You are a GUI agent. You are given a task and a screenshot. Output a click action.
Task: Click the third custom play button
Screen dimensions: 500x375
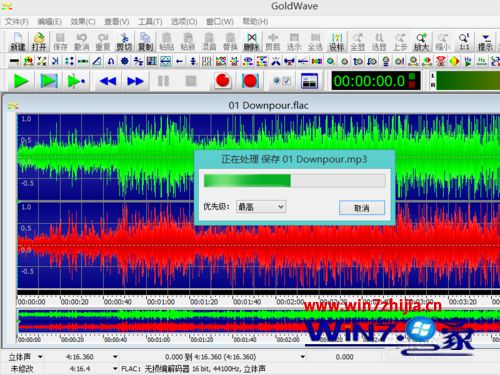tap(76, 81)
